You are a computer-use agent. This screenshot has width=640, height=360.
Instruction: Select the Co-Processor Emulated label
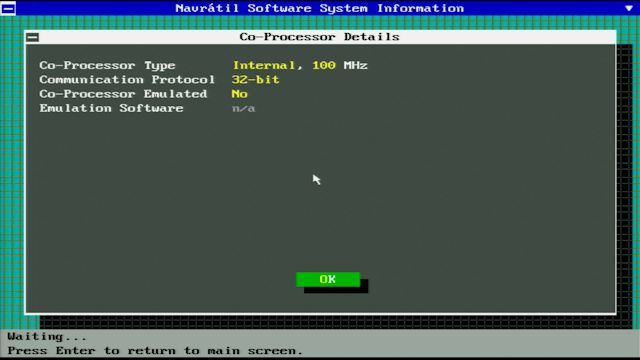[123, 94]
